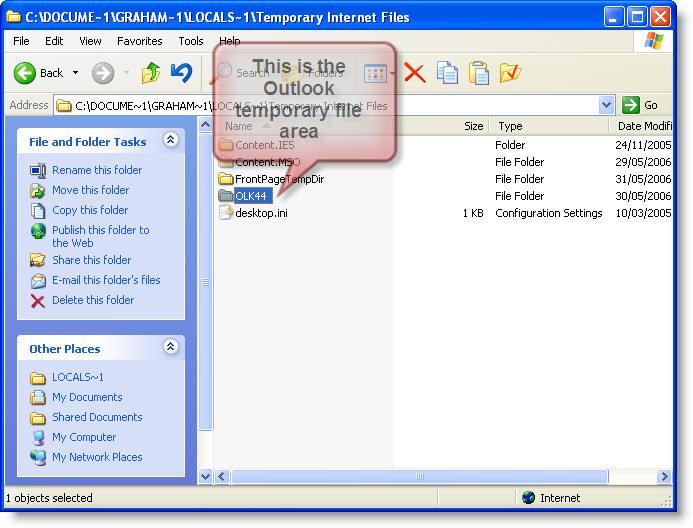Click the blue Undo arrow icon
Viewport: 693px width, 528px height.
tap(181, 73)
